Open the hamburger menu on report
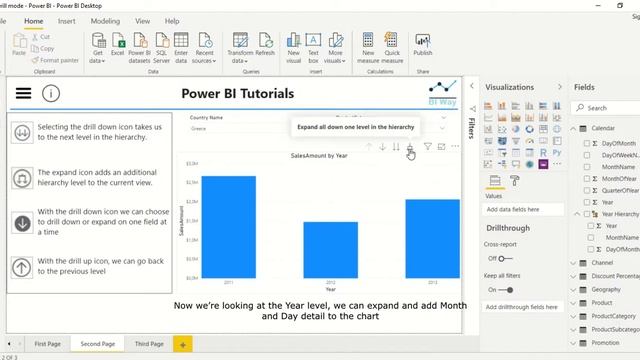Viewport: 640px width, 360px height. tap(23, 93)
